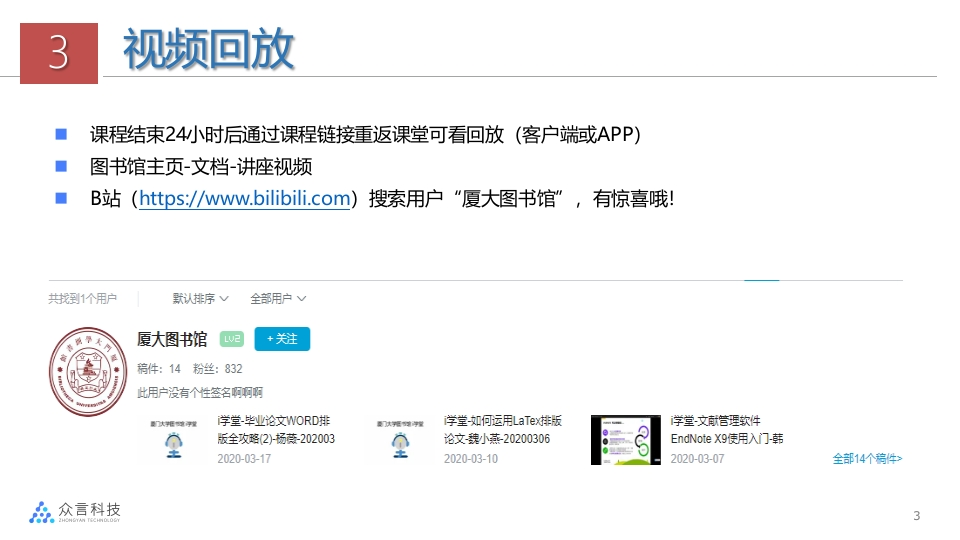Expand the 全部用户 filter dropdown
960x540 pixels.
click(277, 299)
